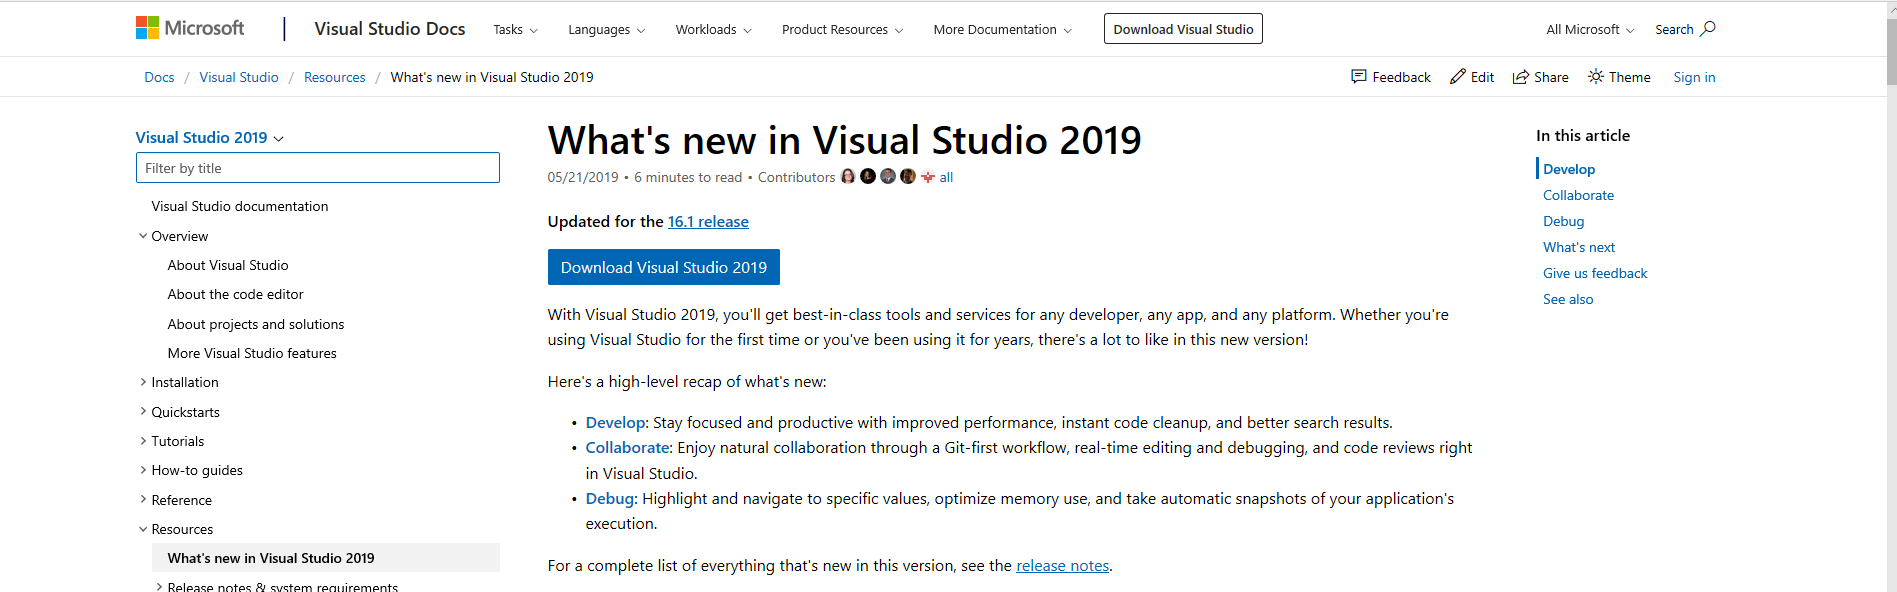Open More Visual Studio features item
This screenshot has width=1897, height=592.
(252, 353)
